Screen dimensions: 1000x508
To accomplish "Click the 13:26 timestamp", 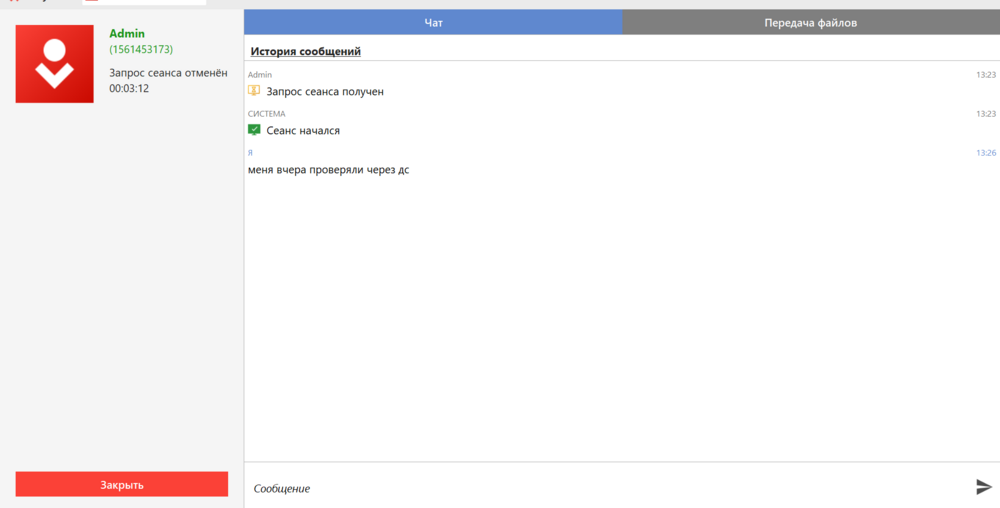I will (986, 153).
